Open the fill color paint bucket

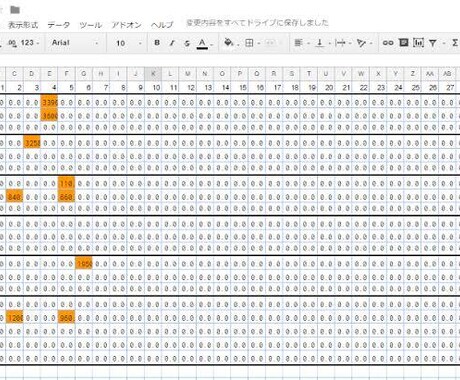point(229,43)
